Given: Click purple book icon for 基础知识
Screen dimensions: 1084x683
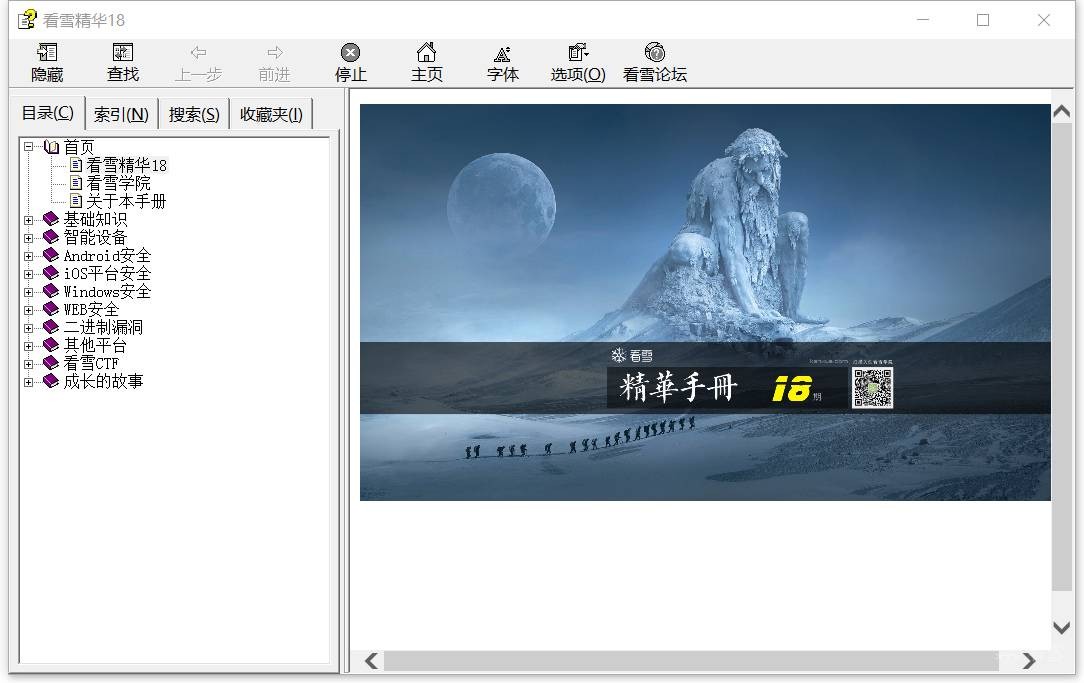Looking at the screenshot, I should point(51,219).
